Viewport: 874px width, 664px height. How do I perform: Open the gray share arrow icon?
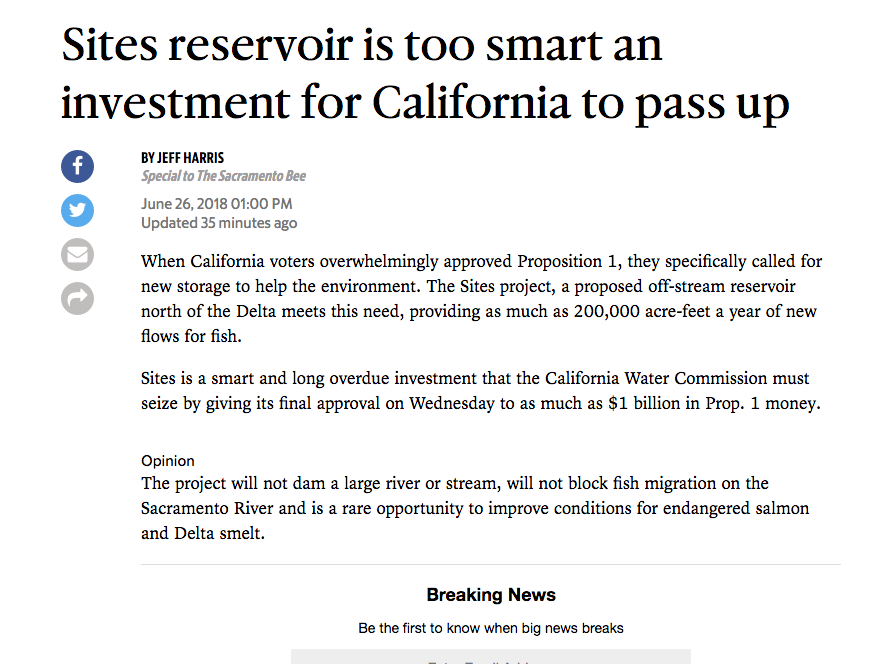pos(77,298)
